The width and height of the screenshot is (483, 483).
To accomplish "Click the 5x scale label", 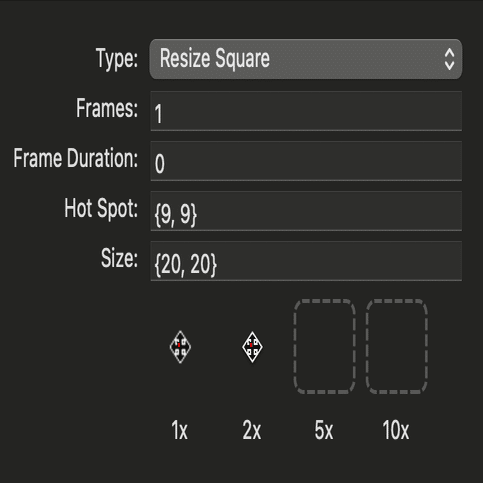I will tap(324, 430).
